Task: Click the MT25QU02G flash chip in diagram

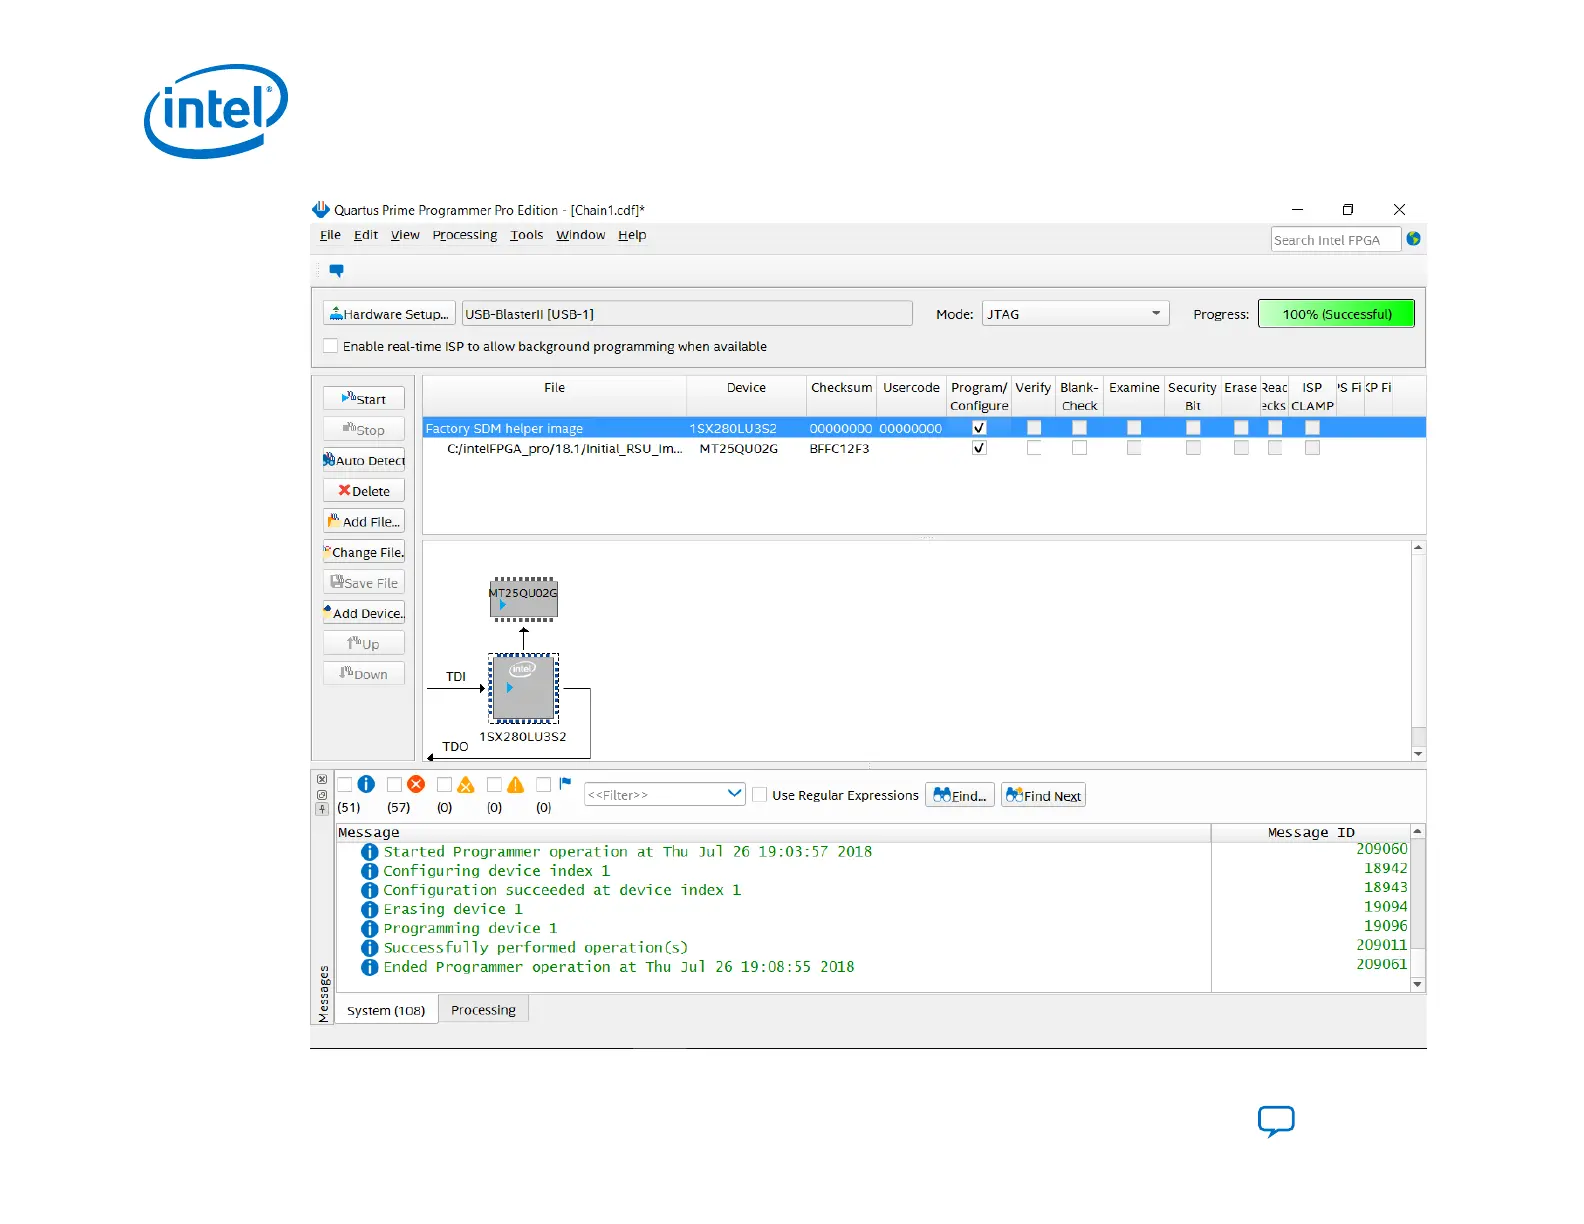Action: tap(523, 599)
